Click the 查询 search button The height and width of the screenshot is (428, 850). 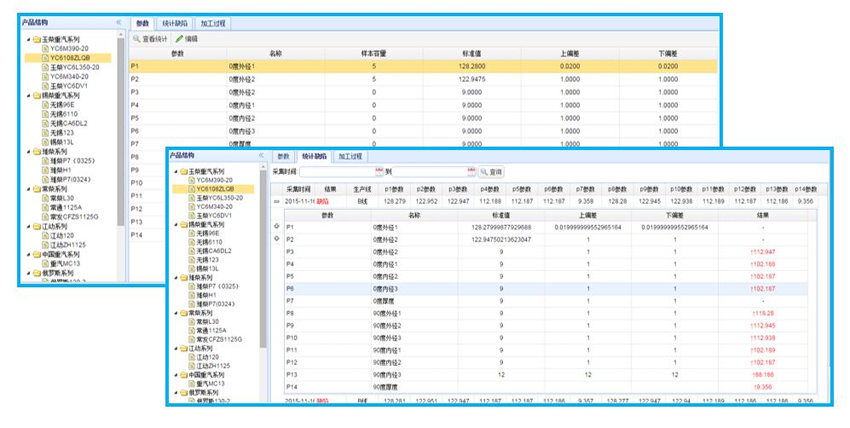(492, 172)
